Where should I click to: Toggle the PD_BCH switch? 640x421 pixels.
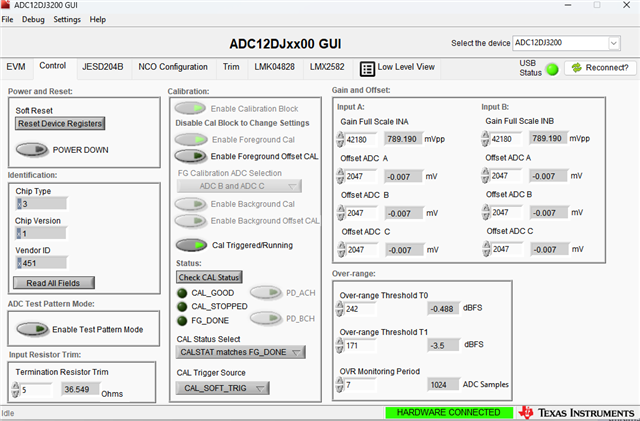click(x=266, y=318)
